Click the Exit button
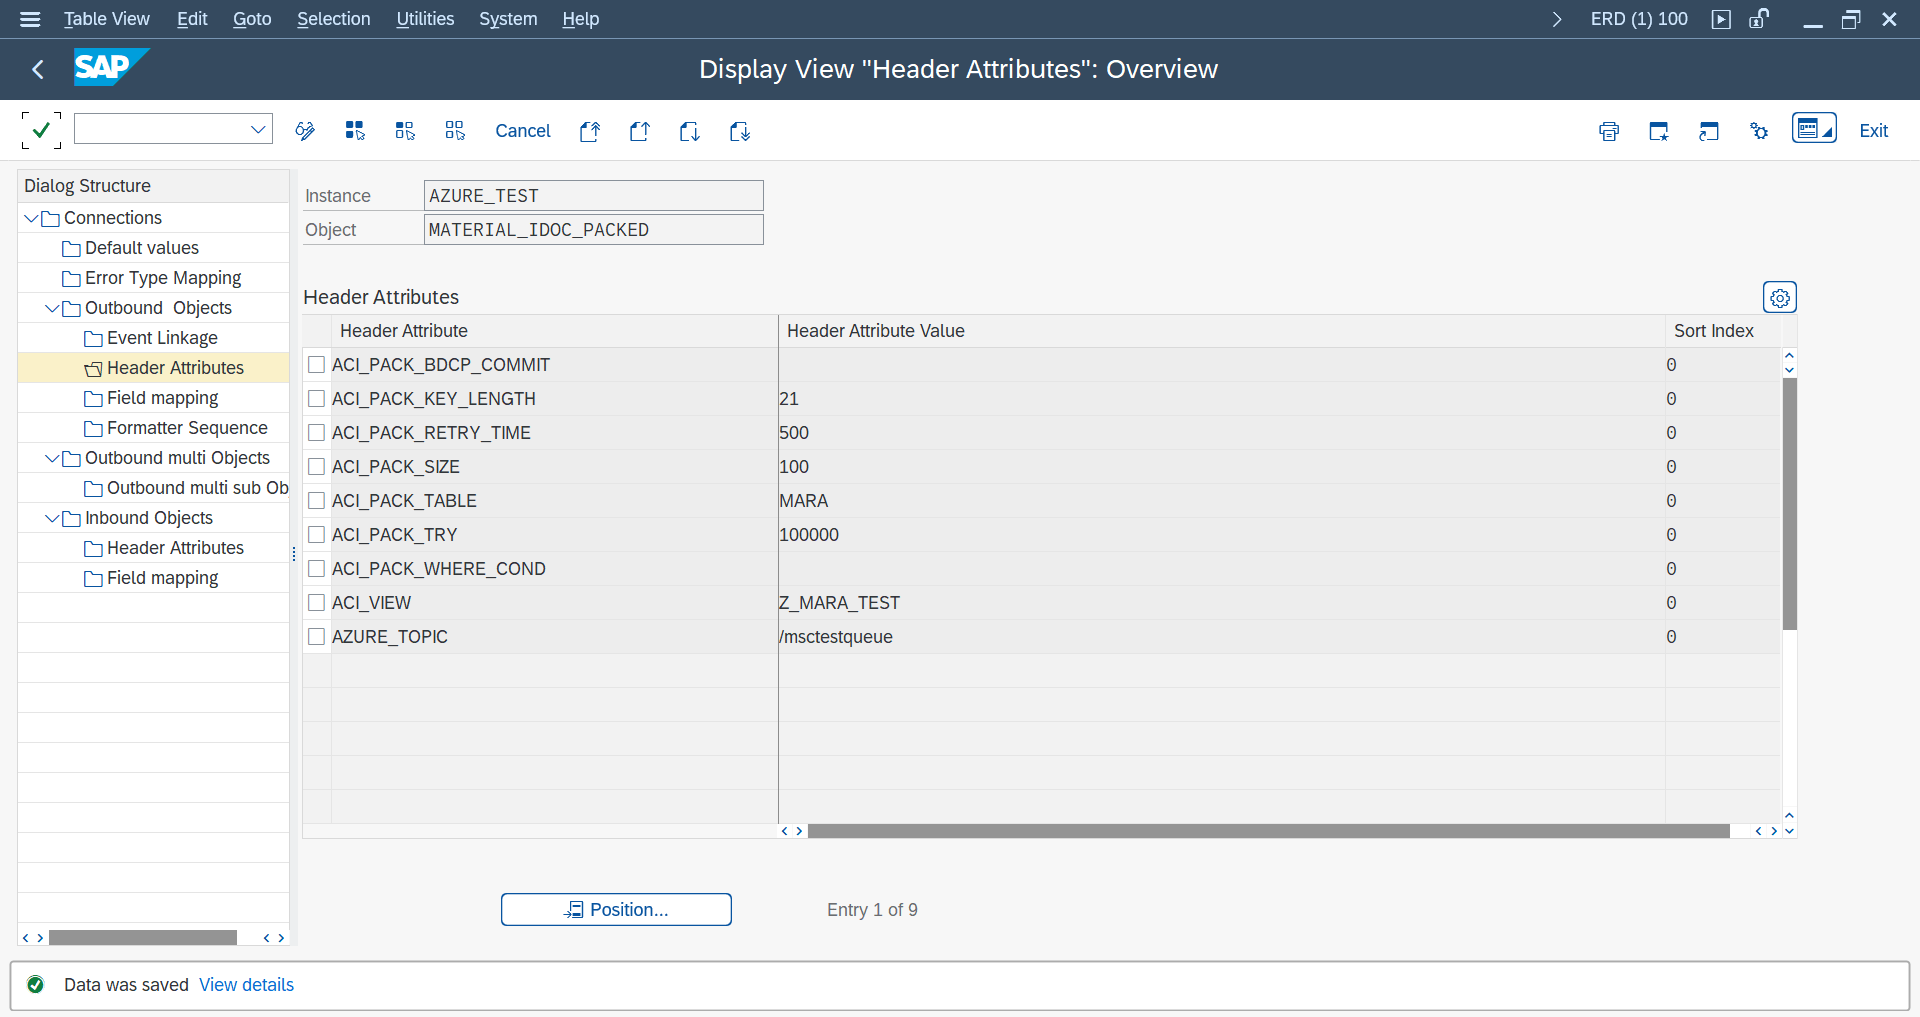The width and height of the screenshot is (1920, 1017). pyautogui.click(x=1873, y=131)
